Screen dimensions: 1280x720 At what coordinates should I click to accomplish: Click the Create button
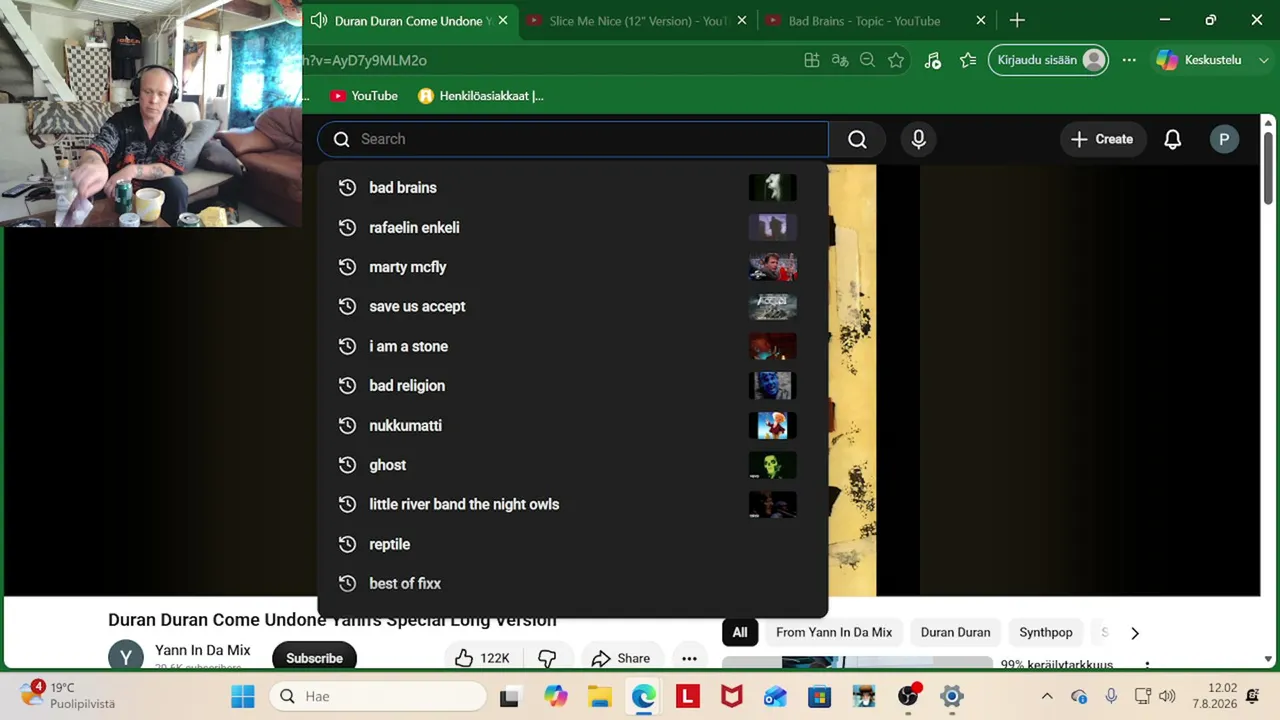(1102, 139)
